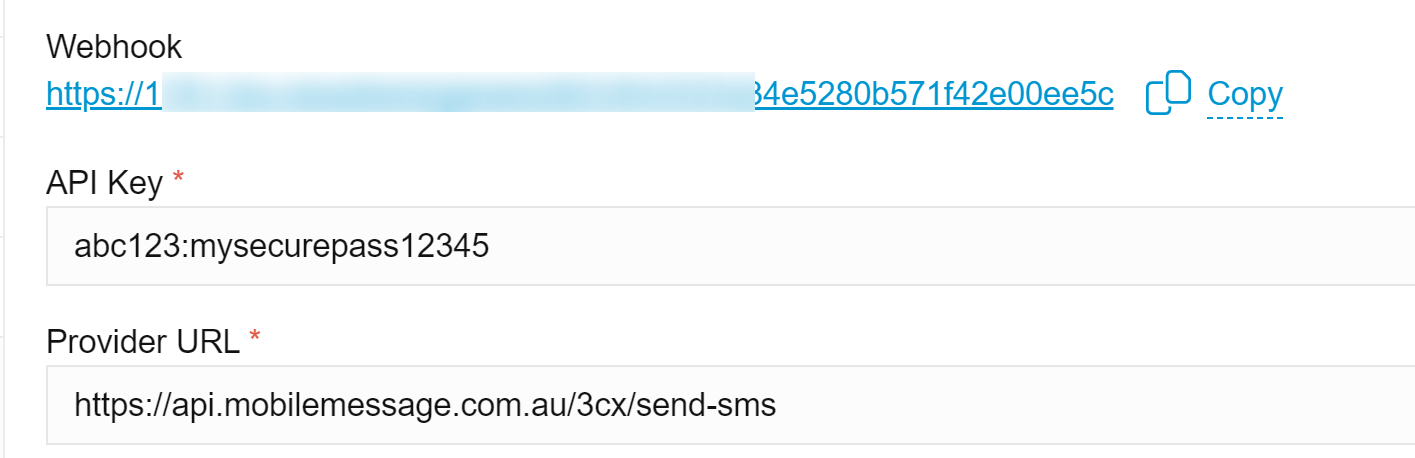Click the copy webhook icon
Viewport: 1415px width, 458px height.
point(1168,93)
